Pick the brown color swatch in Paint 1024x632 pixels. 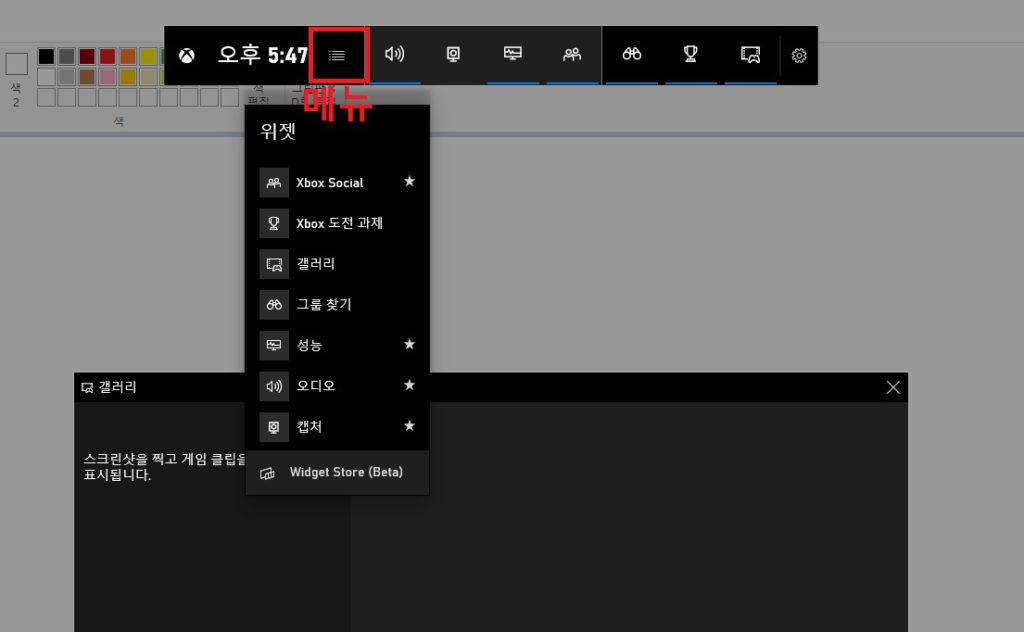[x=88, y=76]
